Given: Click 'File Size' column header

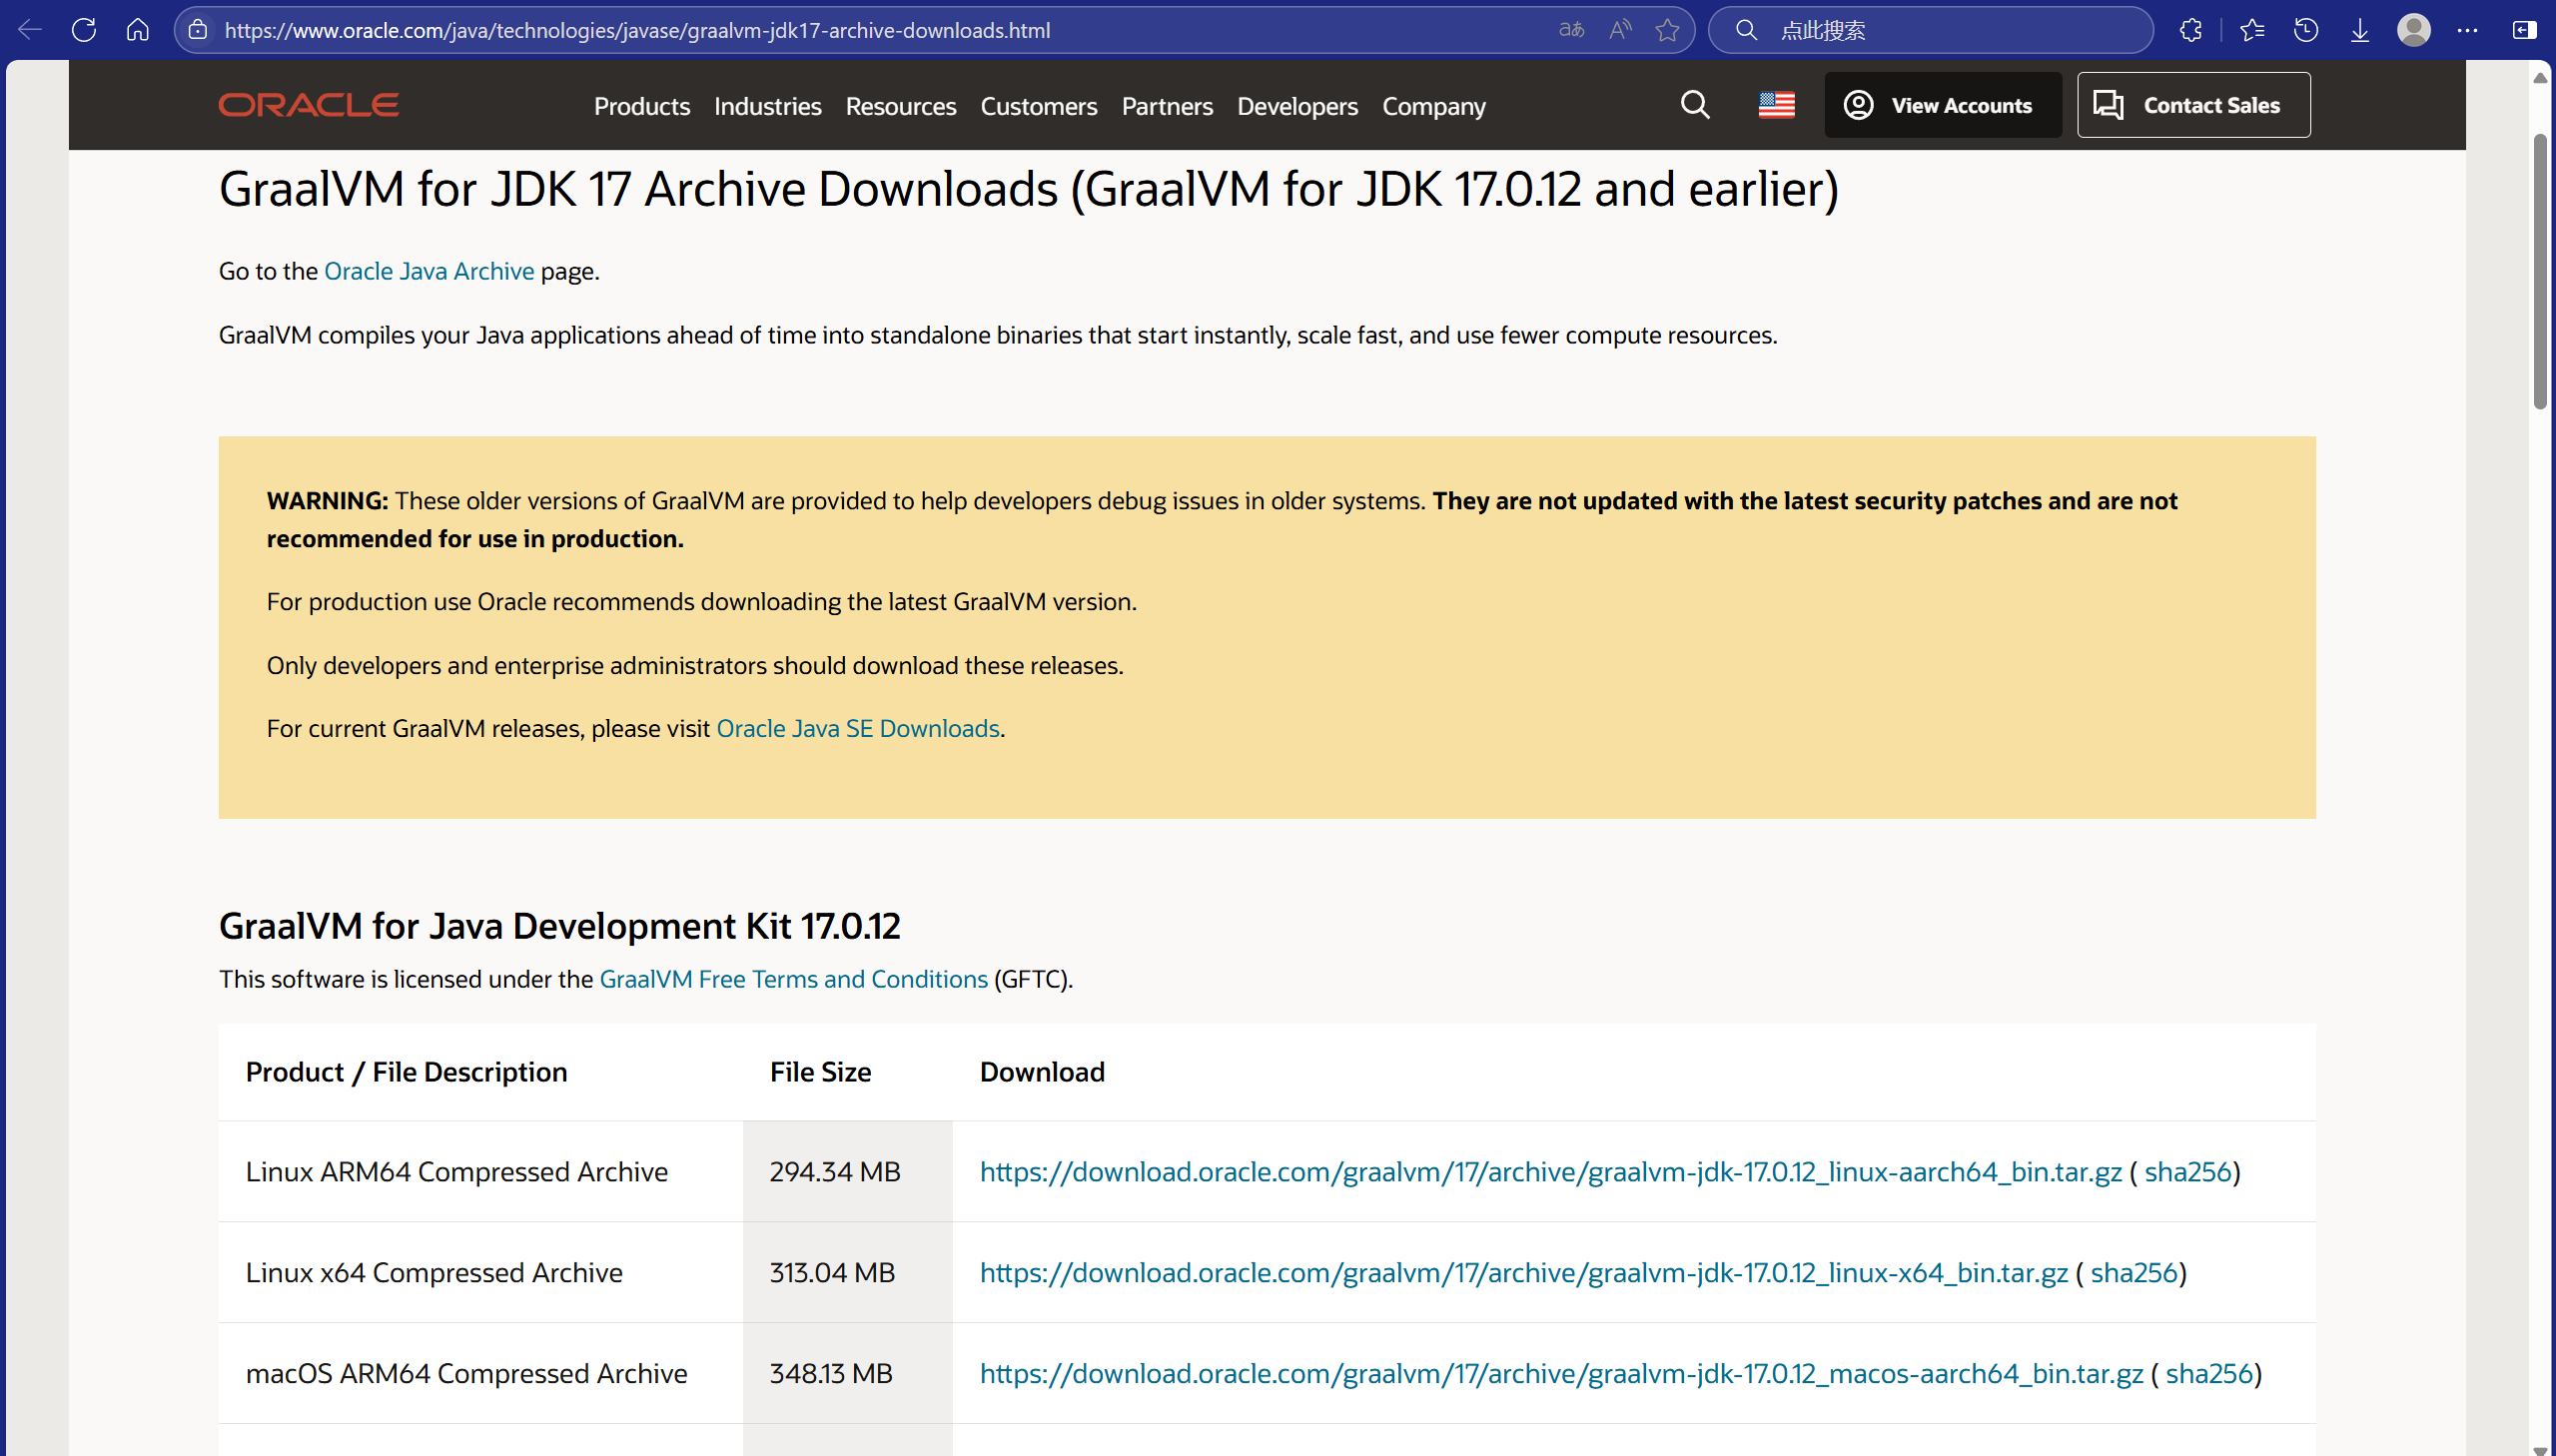Looking at the screenshot, I should point(820,1072).
